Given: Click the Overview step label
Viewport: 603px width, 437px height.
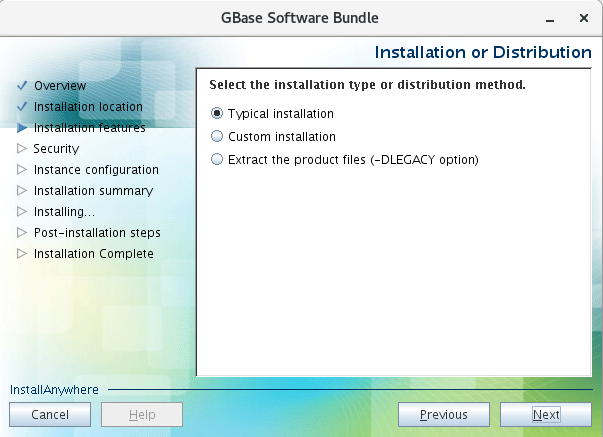Looking at the screenshot, I should (60, 85).
